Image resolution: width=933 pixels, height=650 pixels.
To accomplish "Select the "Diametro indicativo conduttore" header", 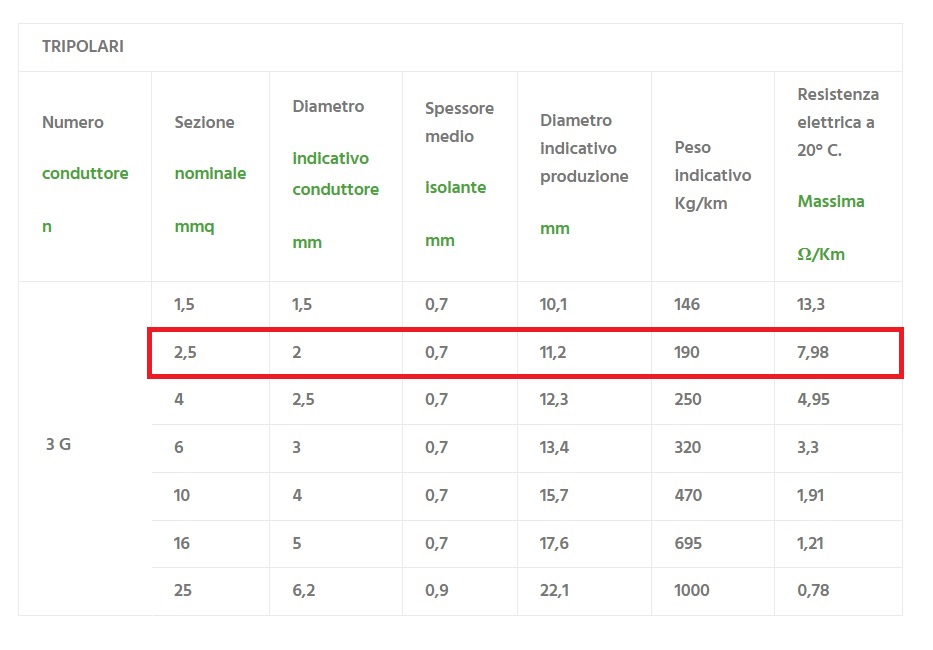I will coord(335,174).
